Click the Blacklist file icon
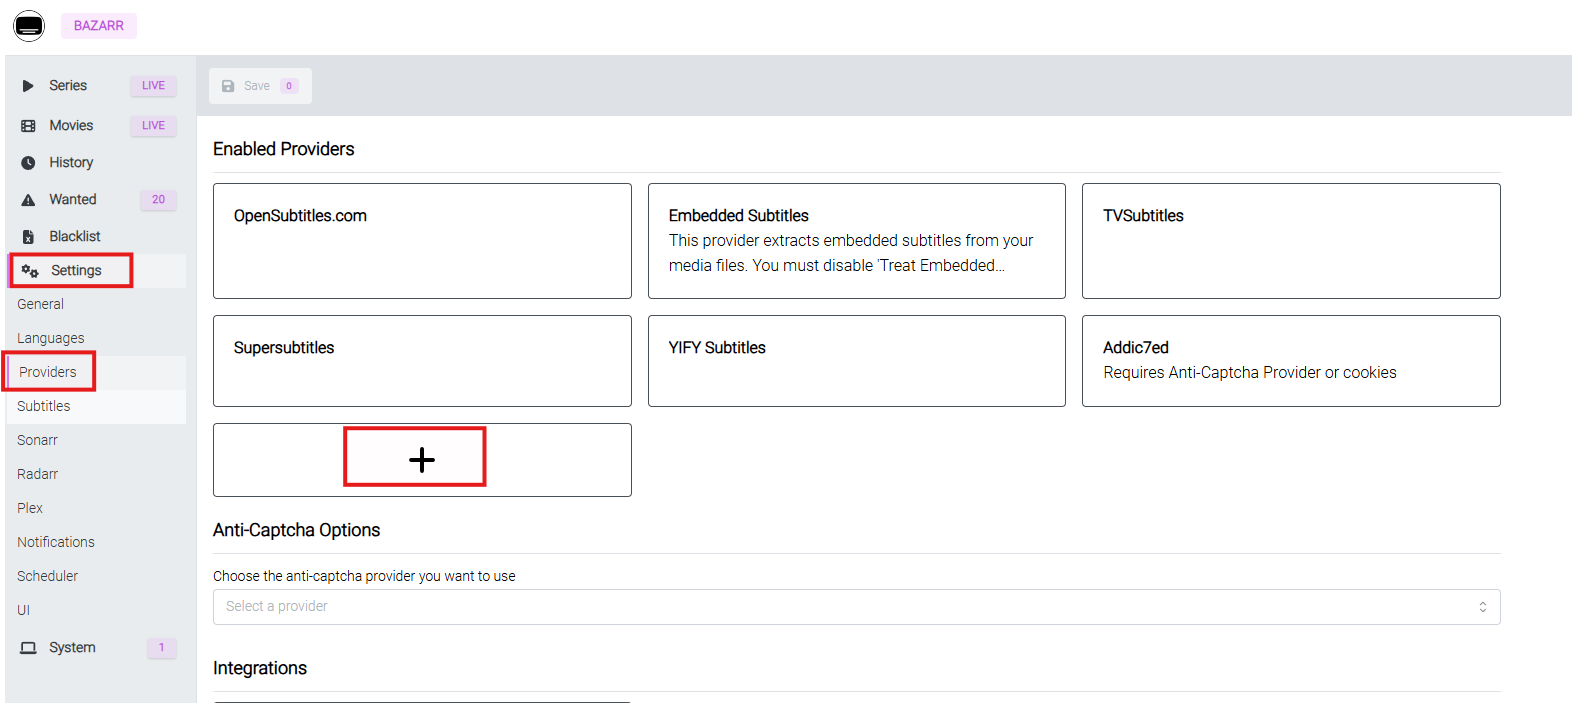The height and width of the screenshot is (703, 1572). tap(28, 237)
